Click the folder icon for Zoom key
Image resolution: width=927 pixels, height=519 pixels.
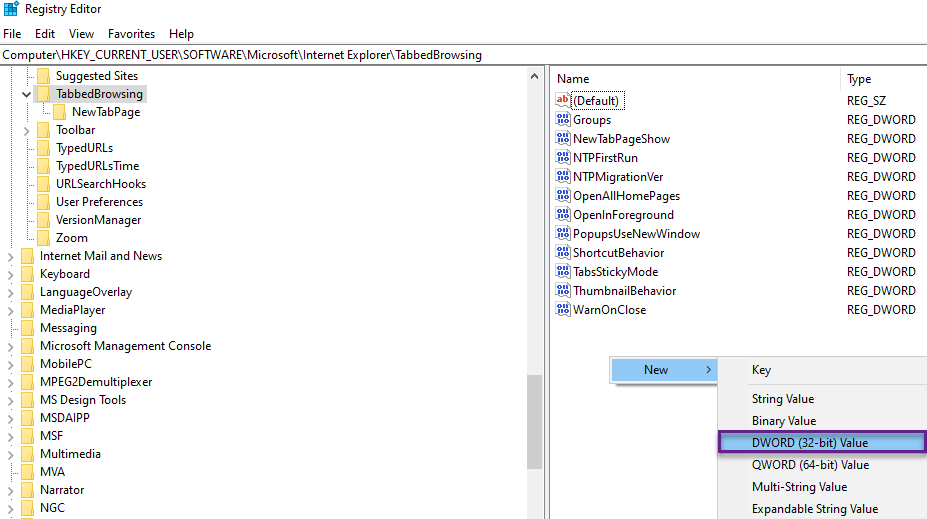(x=43, y=238)
